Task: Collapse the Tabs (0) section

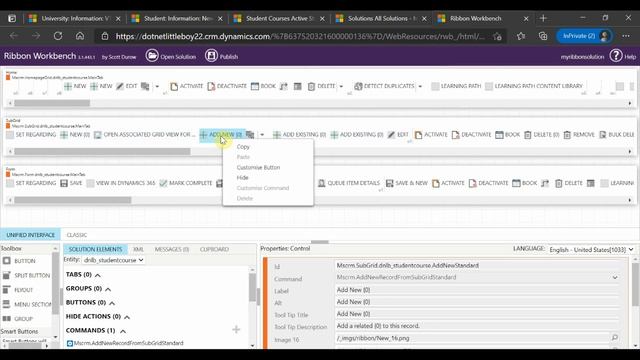Action: [98, 275]
